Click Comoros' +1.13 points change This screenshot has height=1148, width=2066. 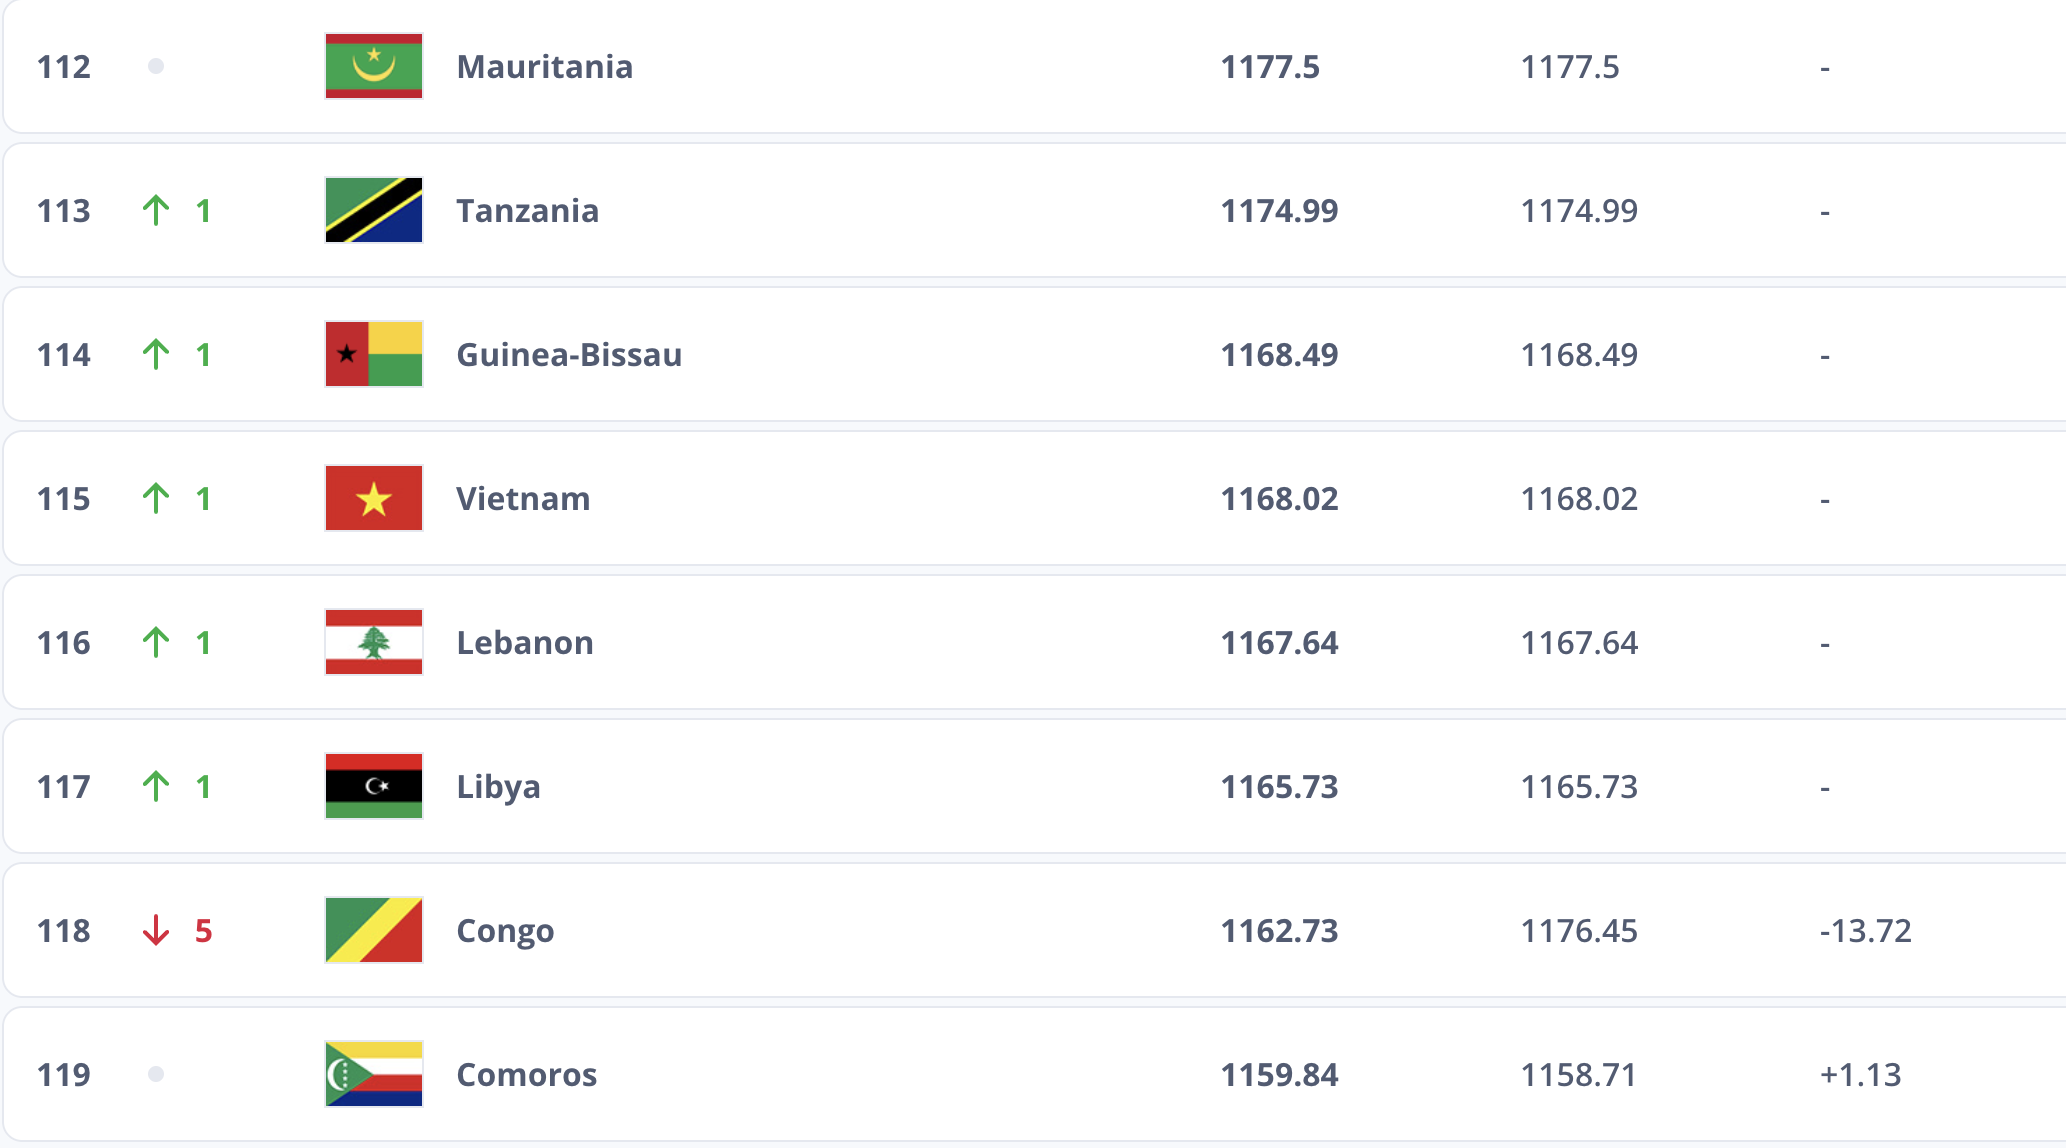(1860, 1075)
